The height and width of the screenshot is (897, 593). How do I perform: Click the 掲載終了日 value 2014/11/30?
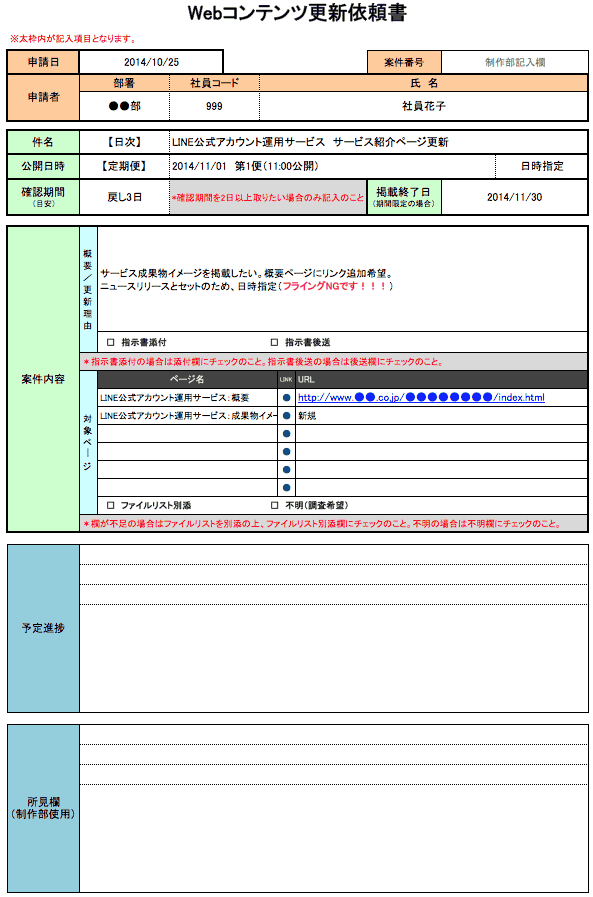515,197
